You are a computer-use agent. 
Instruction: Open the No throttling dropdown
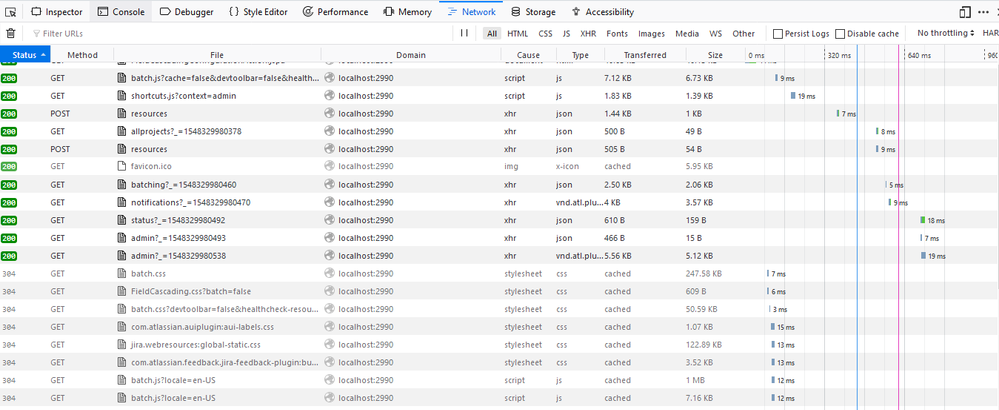point(946,33)
